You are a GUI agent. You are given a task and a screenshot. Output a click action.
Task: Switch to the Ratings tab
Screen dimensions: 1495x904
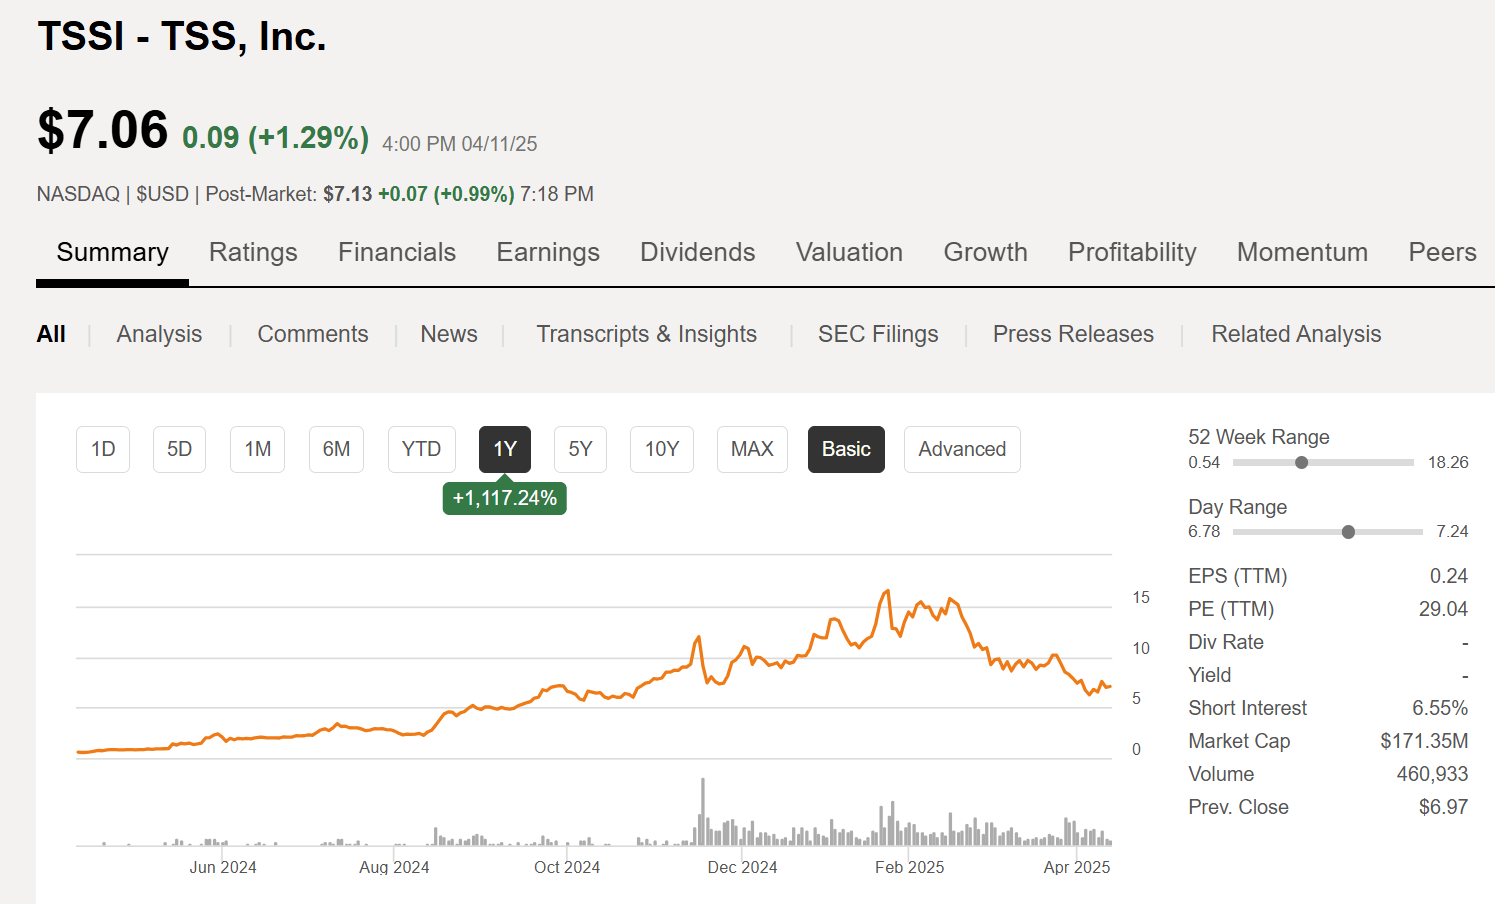point(253,252)
